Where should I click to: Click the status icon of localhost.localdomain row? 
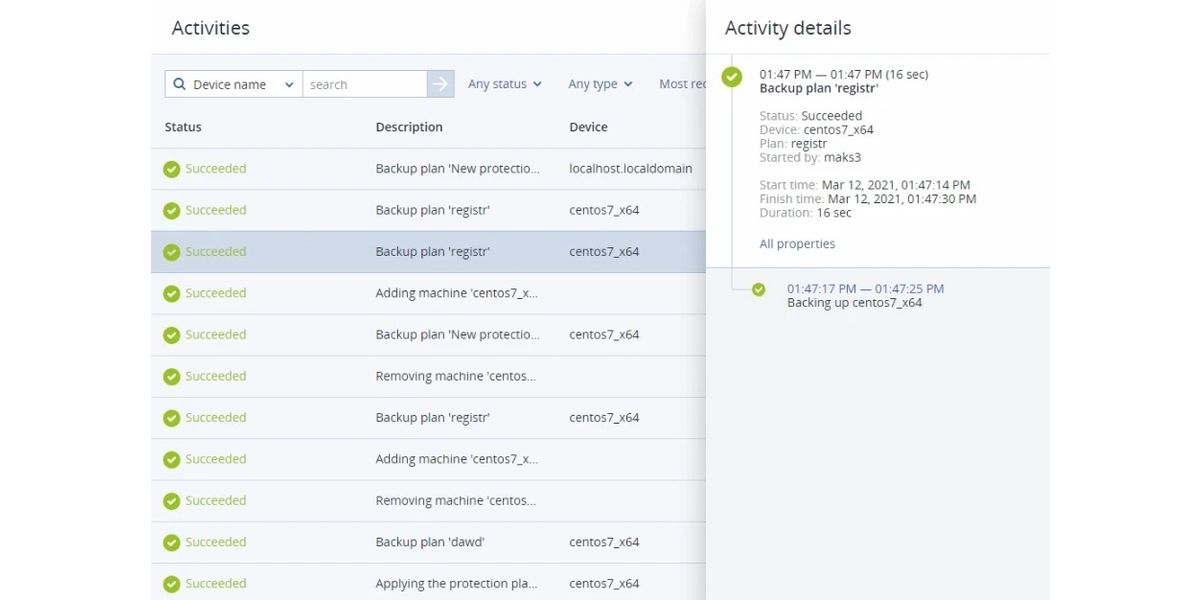(x=171, y=169)
